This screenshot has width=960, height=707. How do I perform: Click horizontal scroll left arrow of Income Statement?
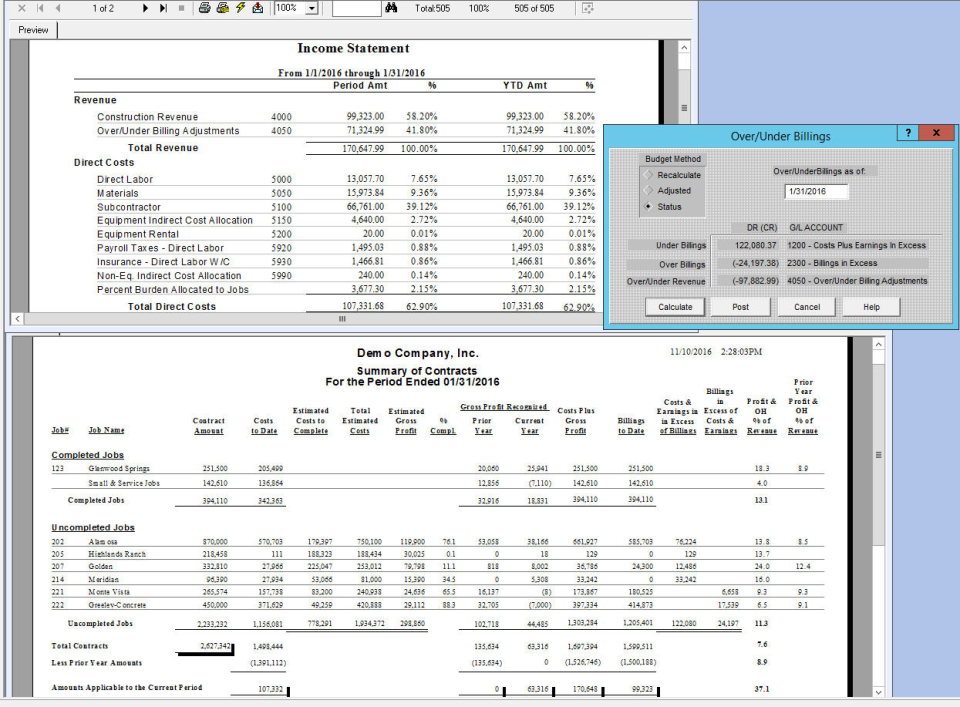coord(17,319)
